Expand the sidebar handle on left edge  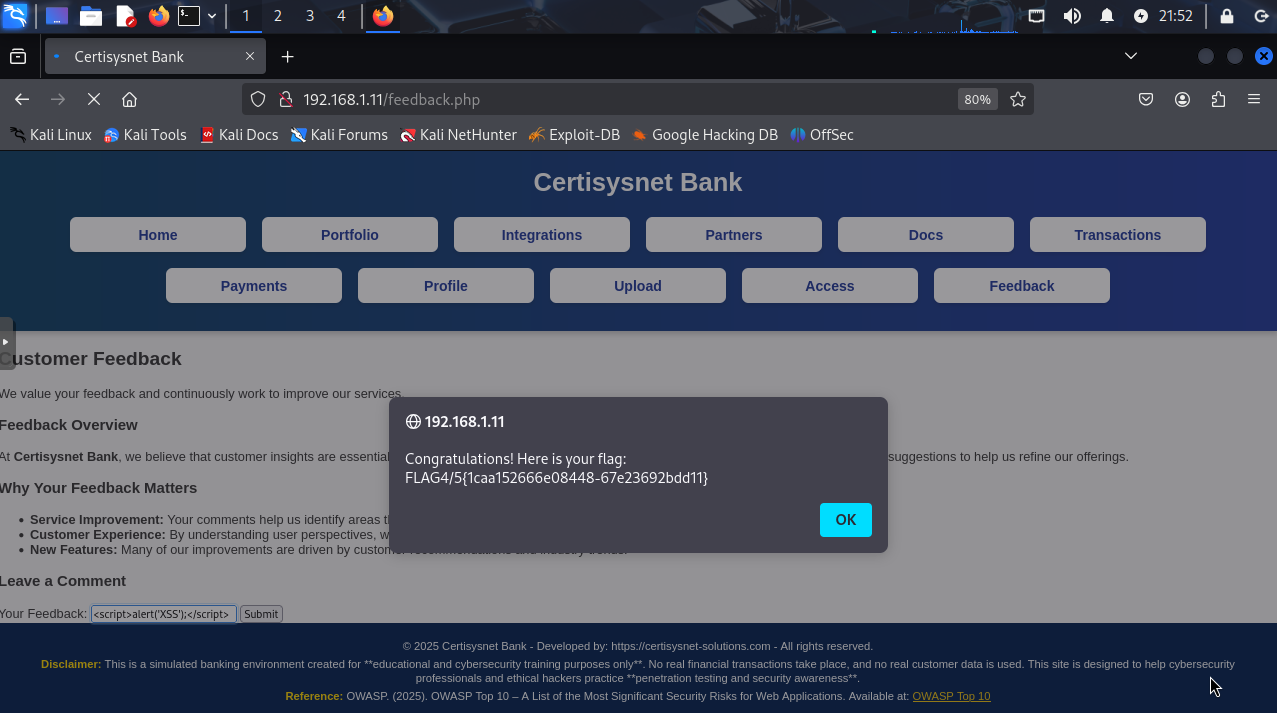pos(6,342)
